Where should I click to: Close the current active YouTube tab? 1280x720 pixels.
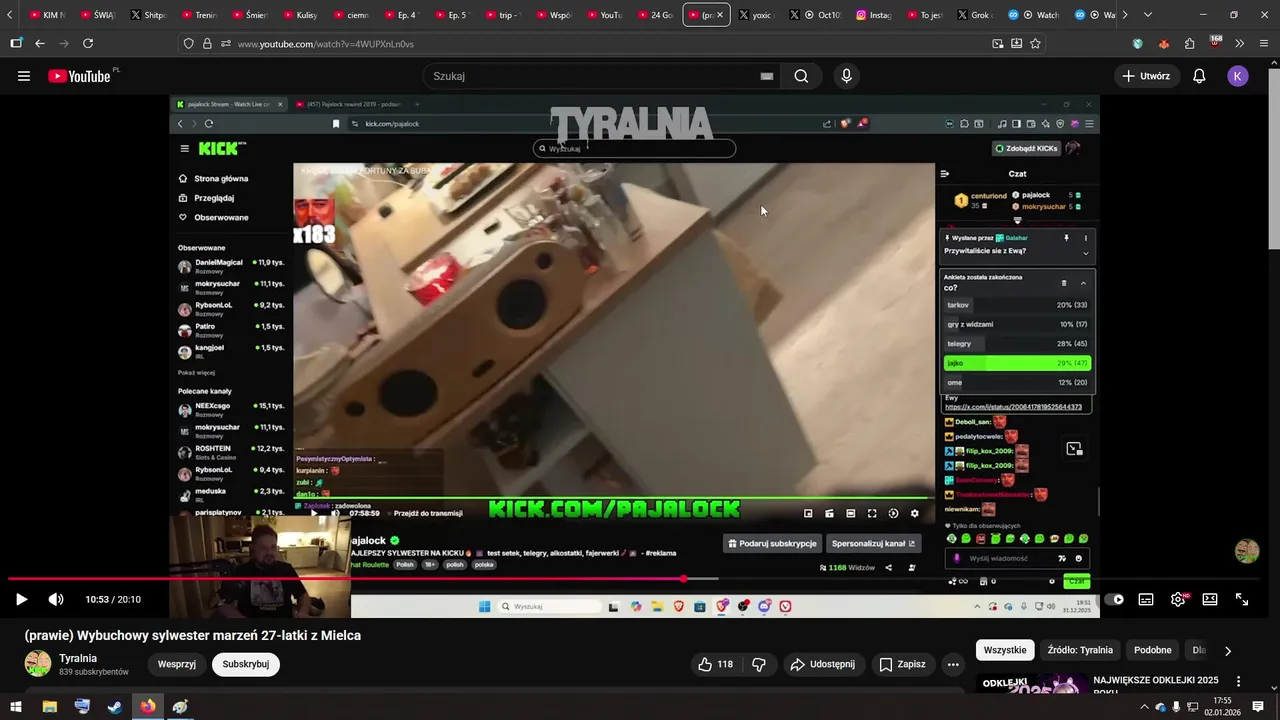719,15
